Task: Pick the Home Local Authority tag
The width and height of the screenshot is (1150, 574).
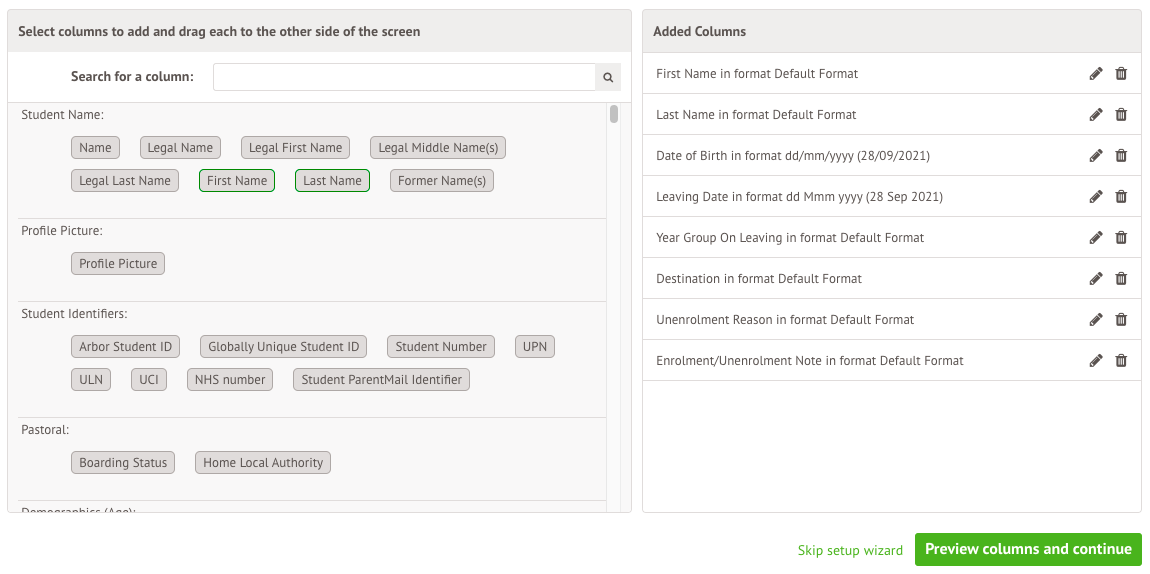Action: [263, 463]
